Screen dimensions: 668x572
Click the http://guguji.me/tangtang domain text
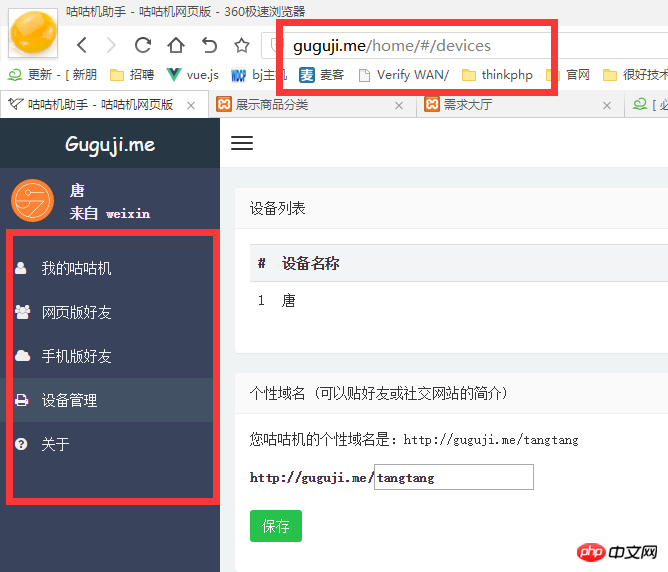(x=491, y=440)
